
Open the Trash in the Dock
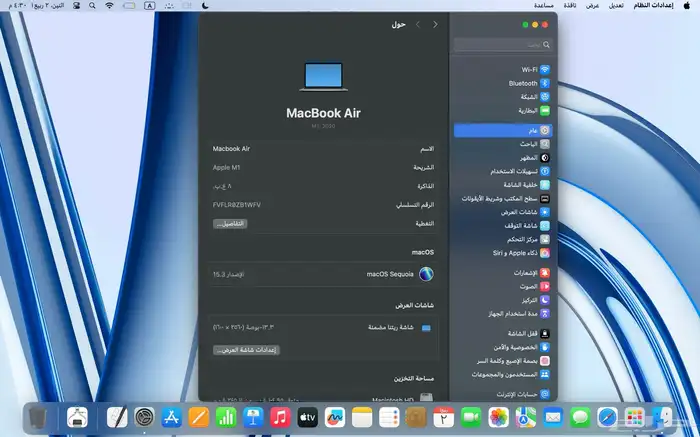[37, 418]
